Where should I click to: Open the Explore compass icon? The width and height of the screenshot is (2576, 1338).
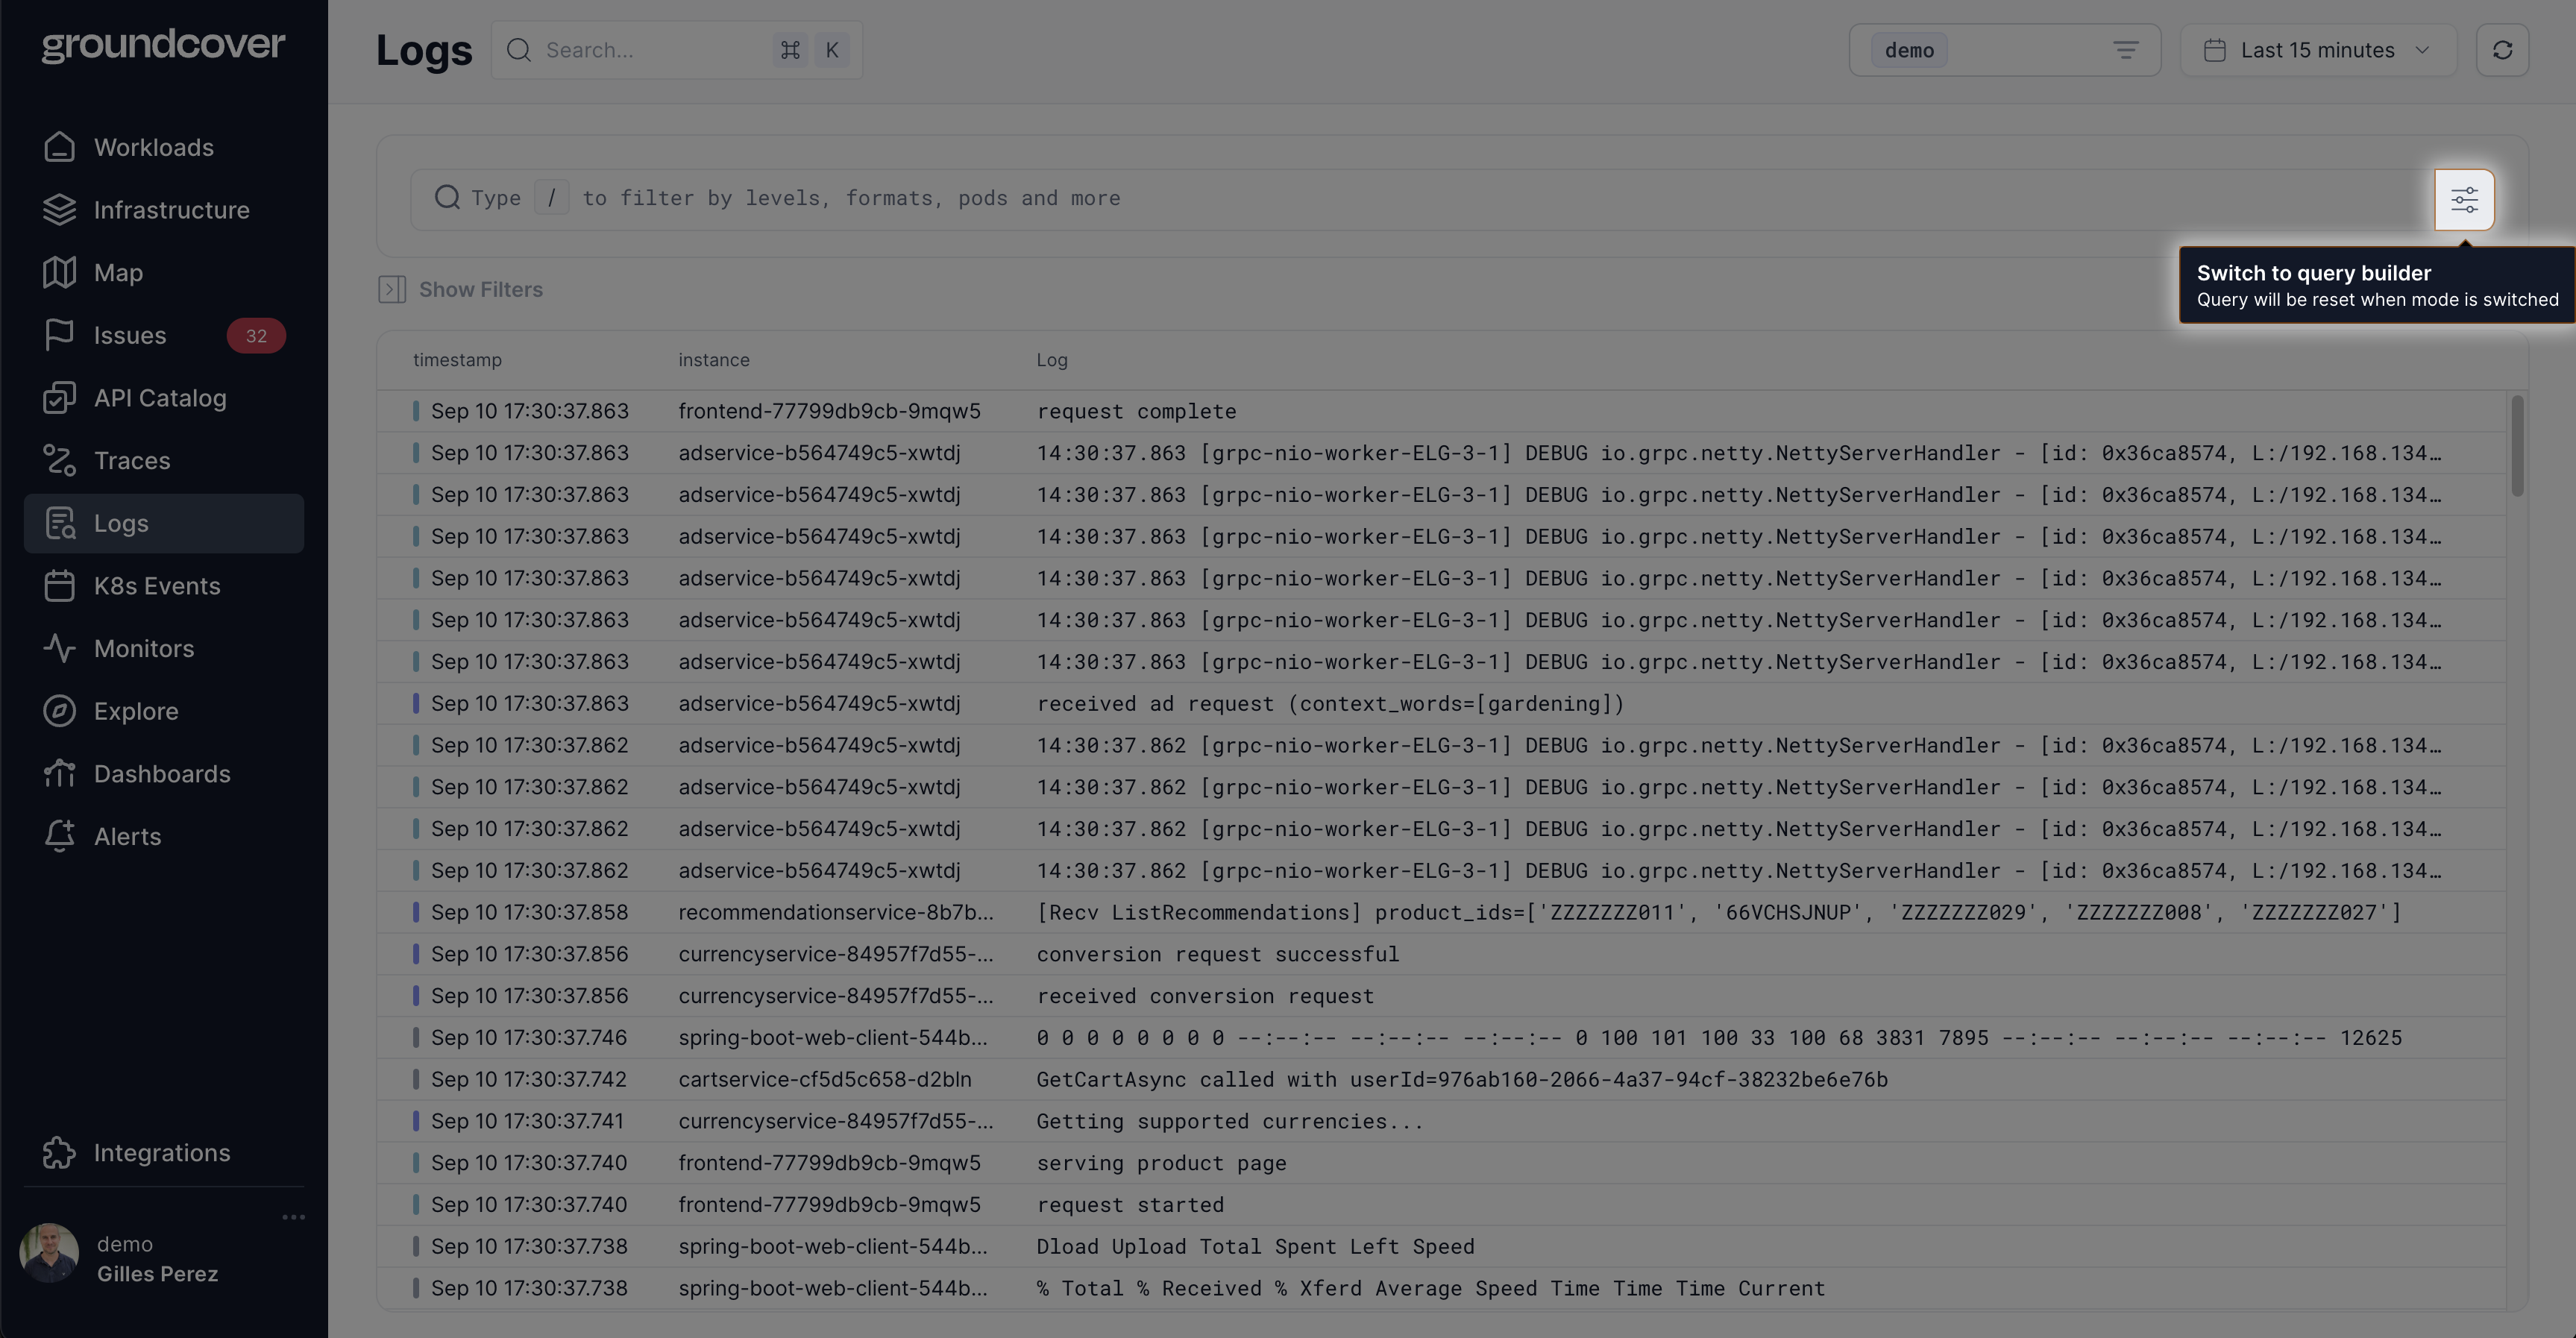pos(59,711)
